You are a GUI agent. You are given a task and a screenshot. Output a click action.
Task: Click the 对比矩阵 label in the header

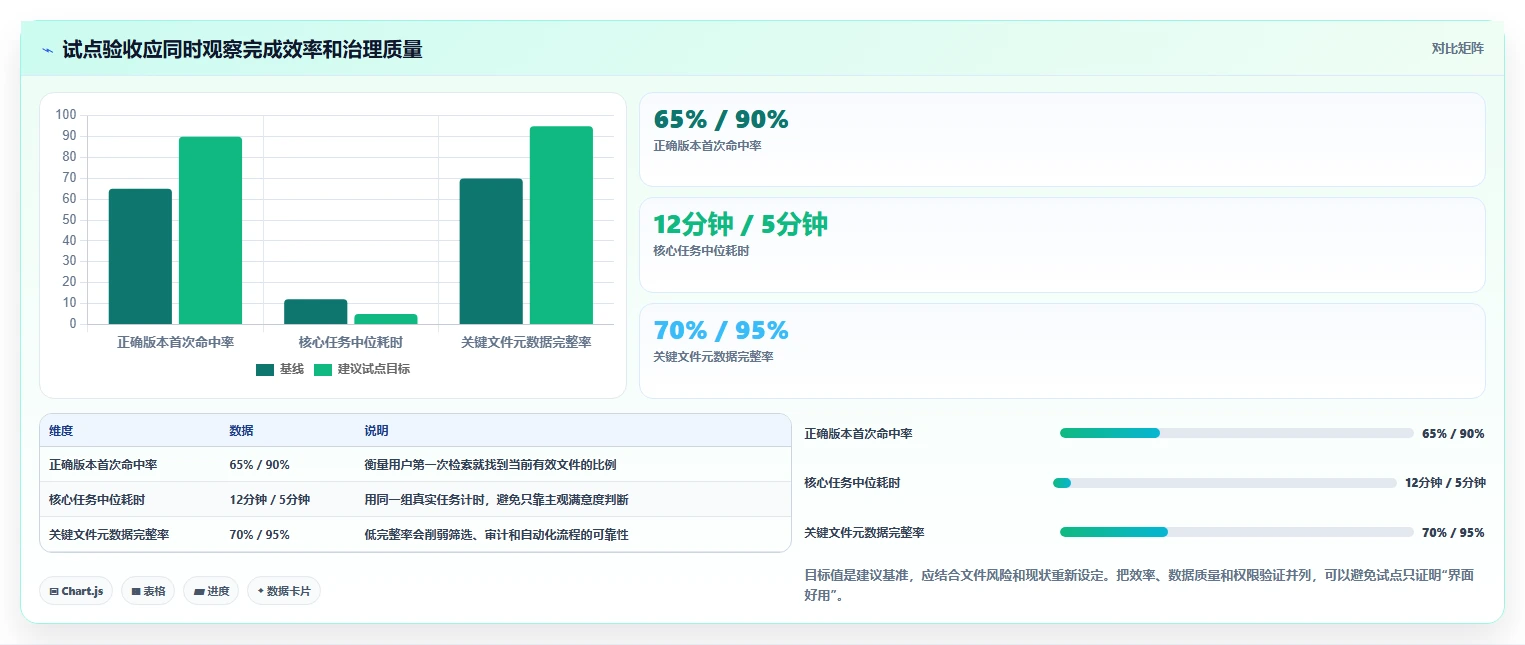click(x=1457, y=48)
